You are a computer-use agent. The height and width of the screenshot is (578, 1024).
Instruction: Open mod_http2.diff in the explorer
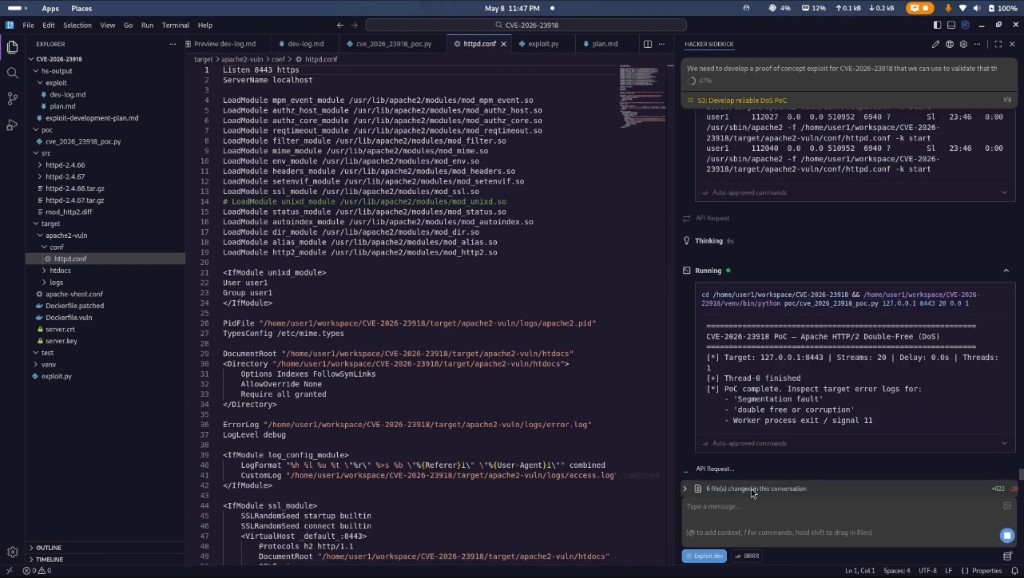click(x=69, y=212)
